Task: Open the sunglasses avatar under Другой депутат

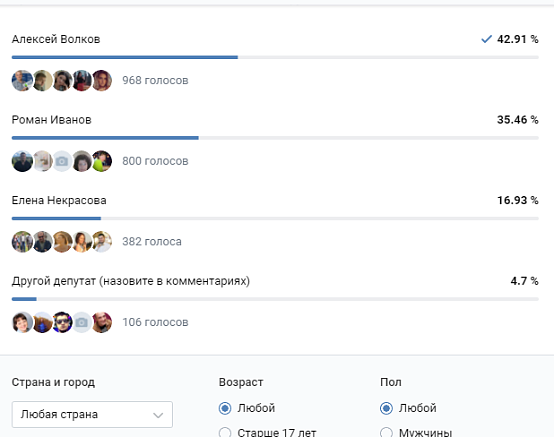Action: coord(62,322)
